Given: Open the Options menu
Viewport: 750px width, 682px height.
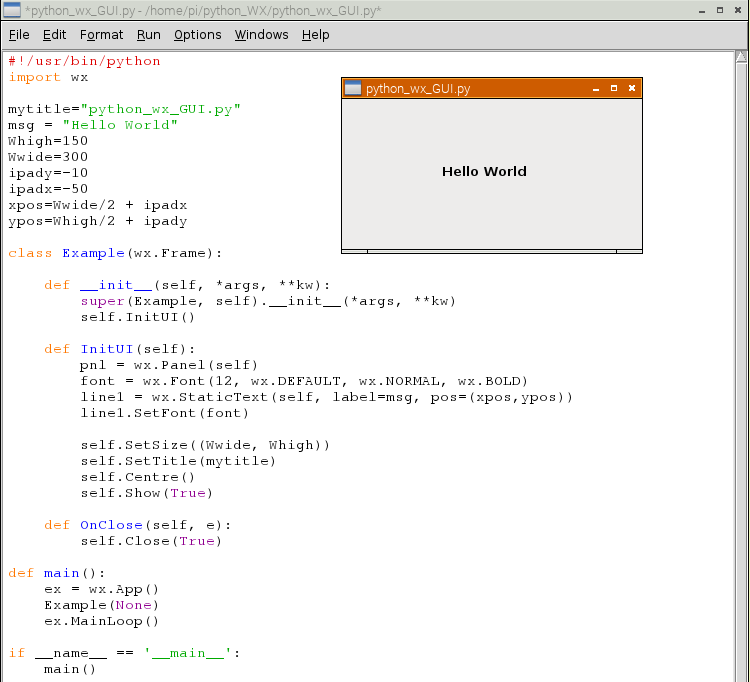Looking at the screenshot, I should pyautogui.click(x=197, y=34).
